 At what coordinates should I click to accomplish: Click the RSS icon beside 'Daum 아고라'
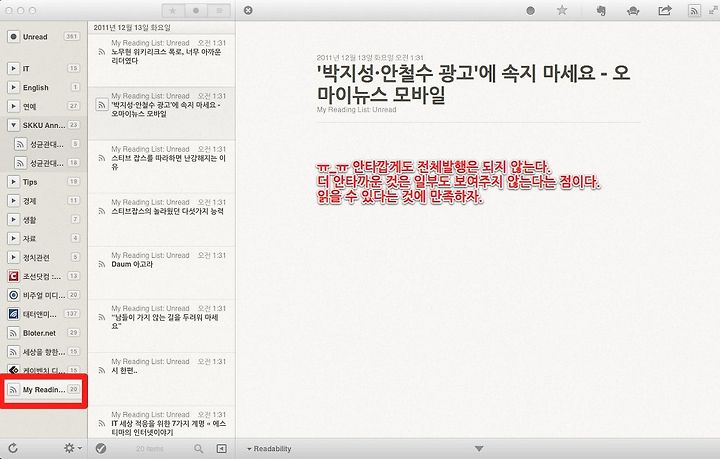(x=101, y=264)
